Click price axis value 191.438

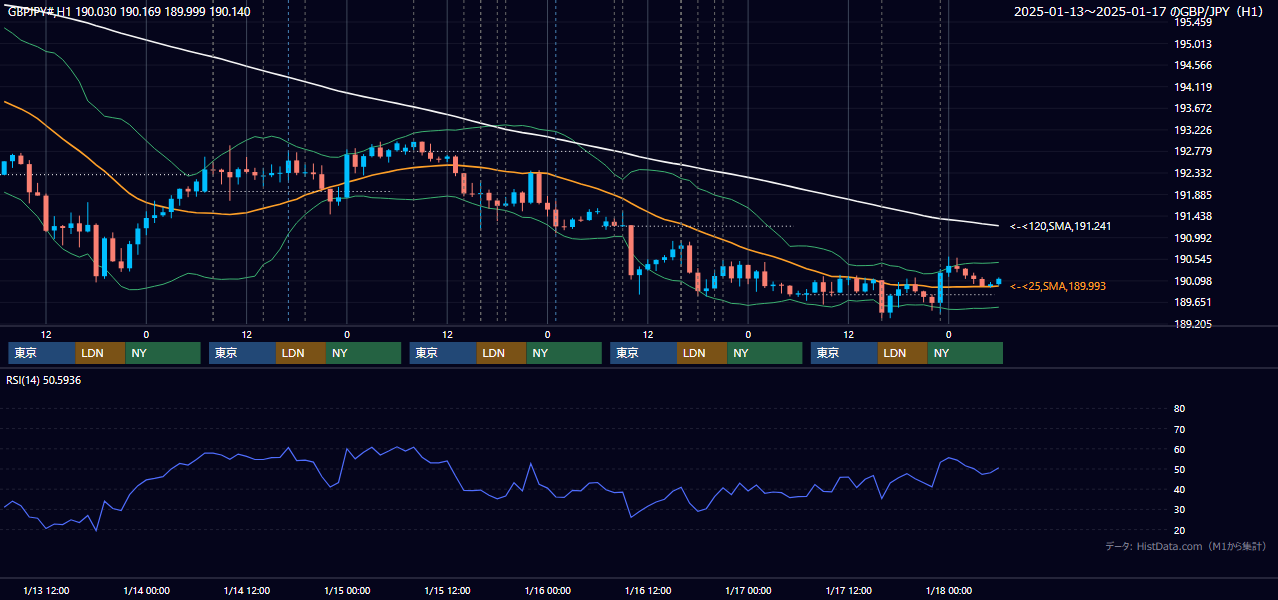point(1193,216)
